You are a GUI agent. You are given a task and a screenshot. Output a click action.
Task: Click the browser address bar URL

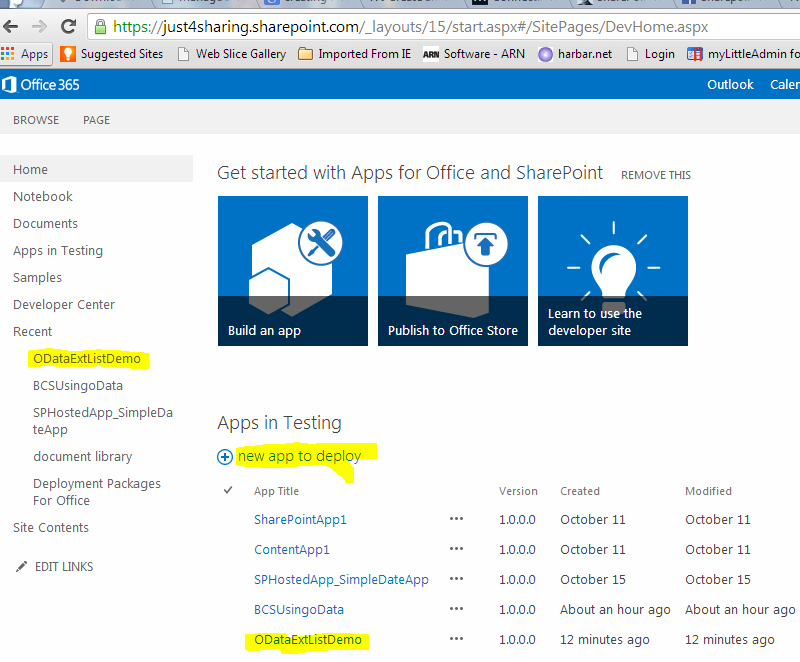pyautogui.click(x=411, y=27)
